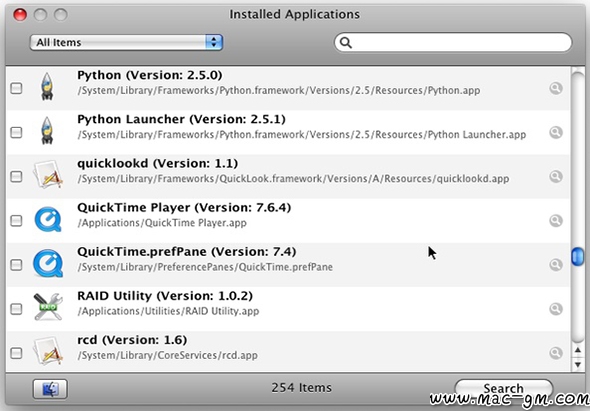Click the blue arrows of All Items popup
This screenshot has width=590, height=411.
click(x=214, y=42)
